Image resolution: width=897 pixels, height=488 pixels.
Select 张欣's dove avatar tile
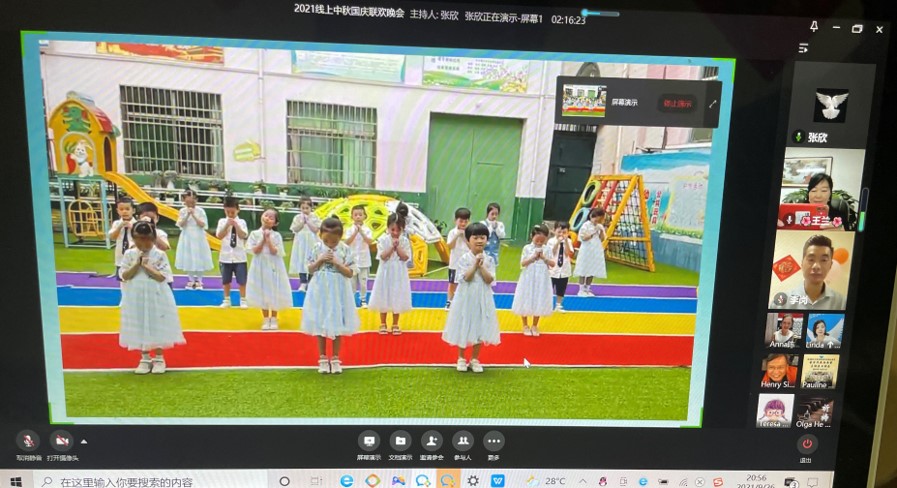pos(831,103)
